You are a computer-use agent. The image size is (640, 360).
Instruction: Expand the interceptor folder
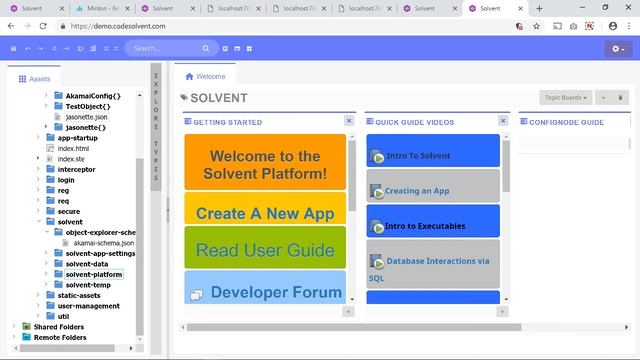[x=38, y=169]
